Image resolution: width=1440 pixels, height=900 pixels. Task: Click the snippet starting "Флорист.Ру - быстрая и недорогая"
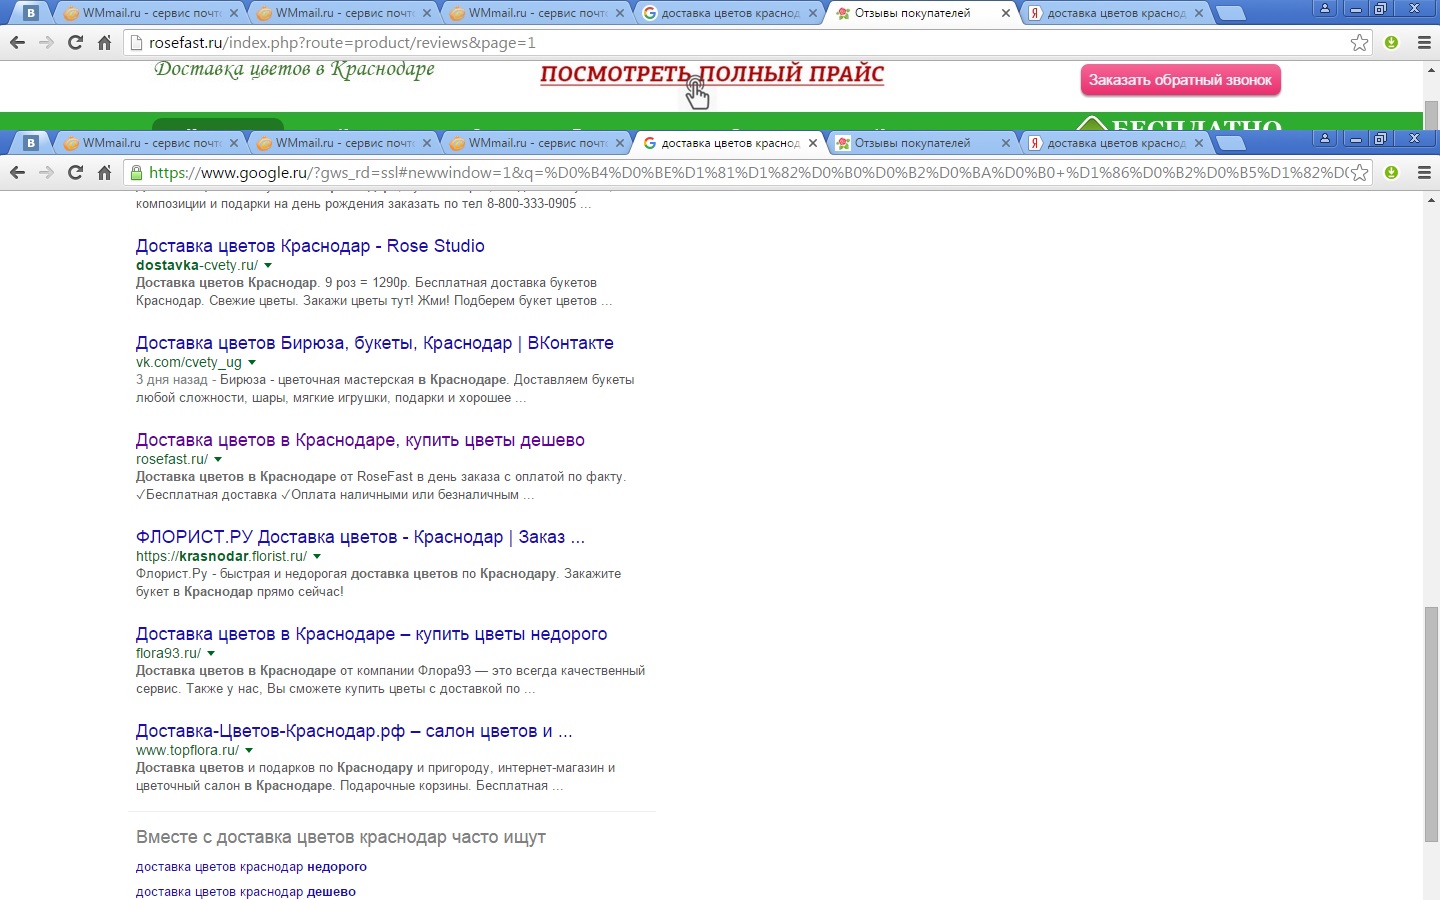(x=378, y=583)
